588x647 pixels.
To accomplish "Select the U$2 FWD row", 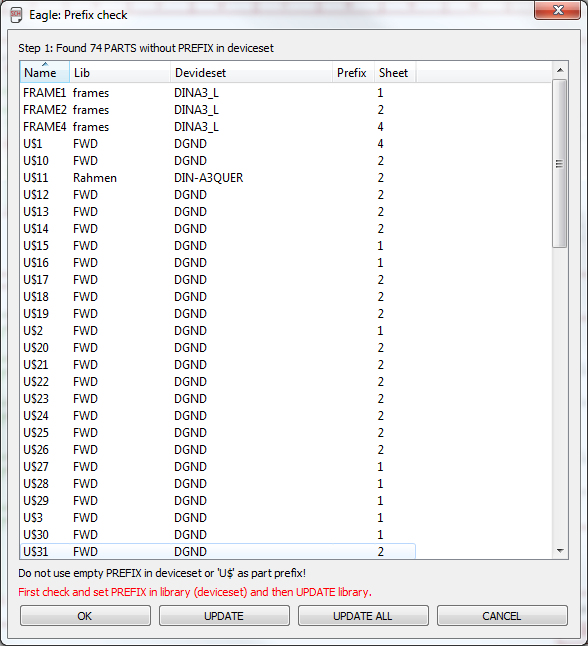I will (x=218, y=331).
